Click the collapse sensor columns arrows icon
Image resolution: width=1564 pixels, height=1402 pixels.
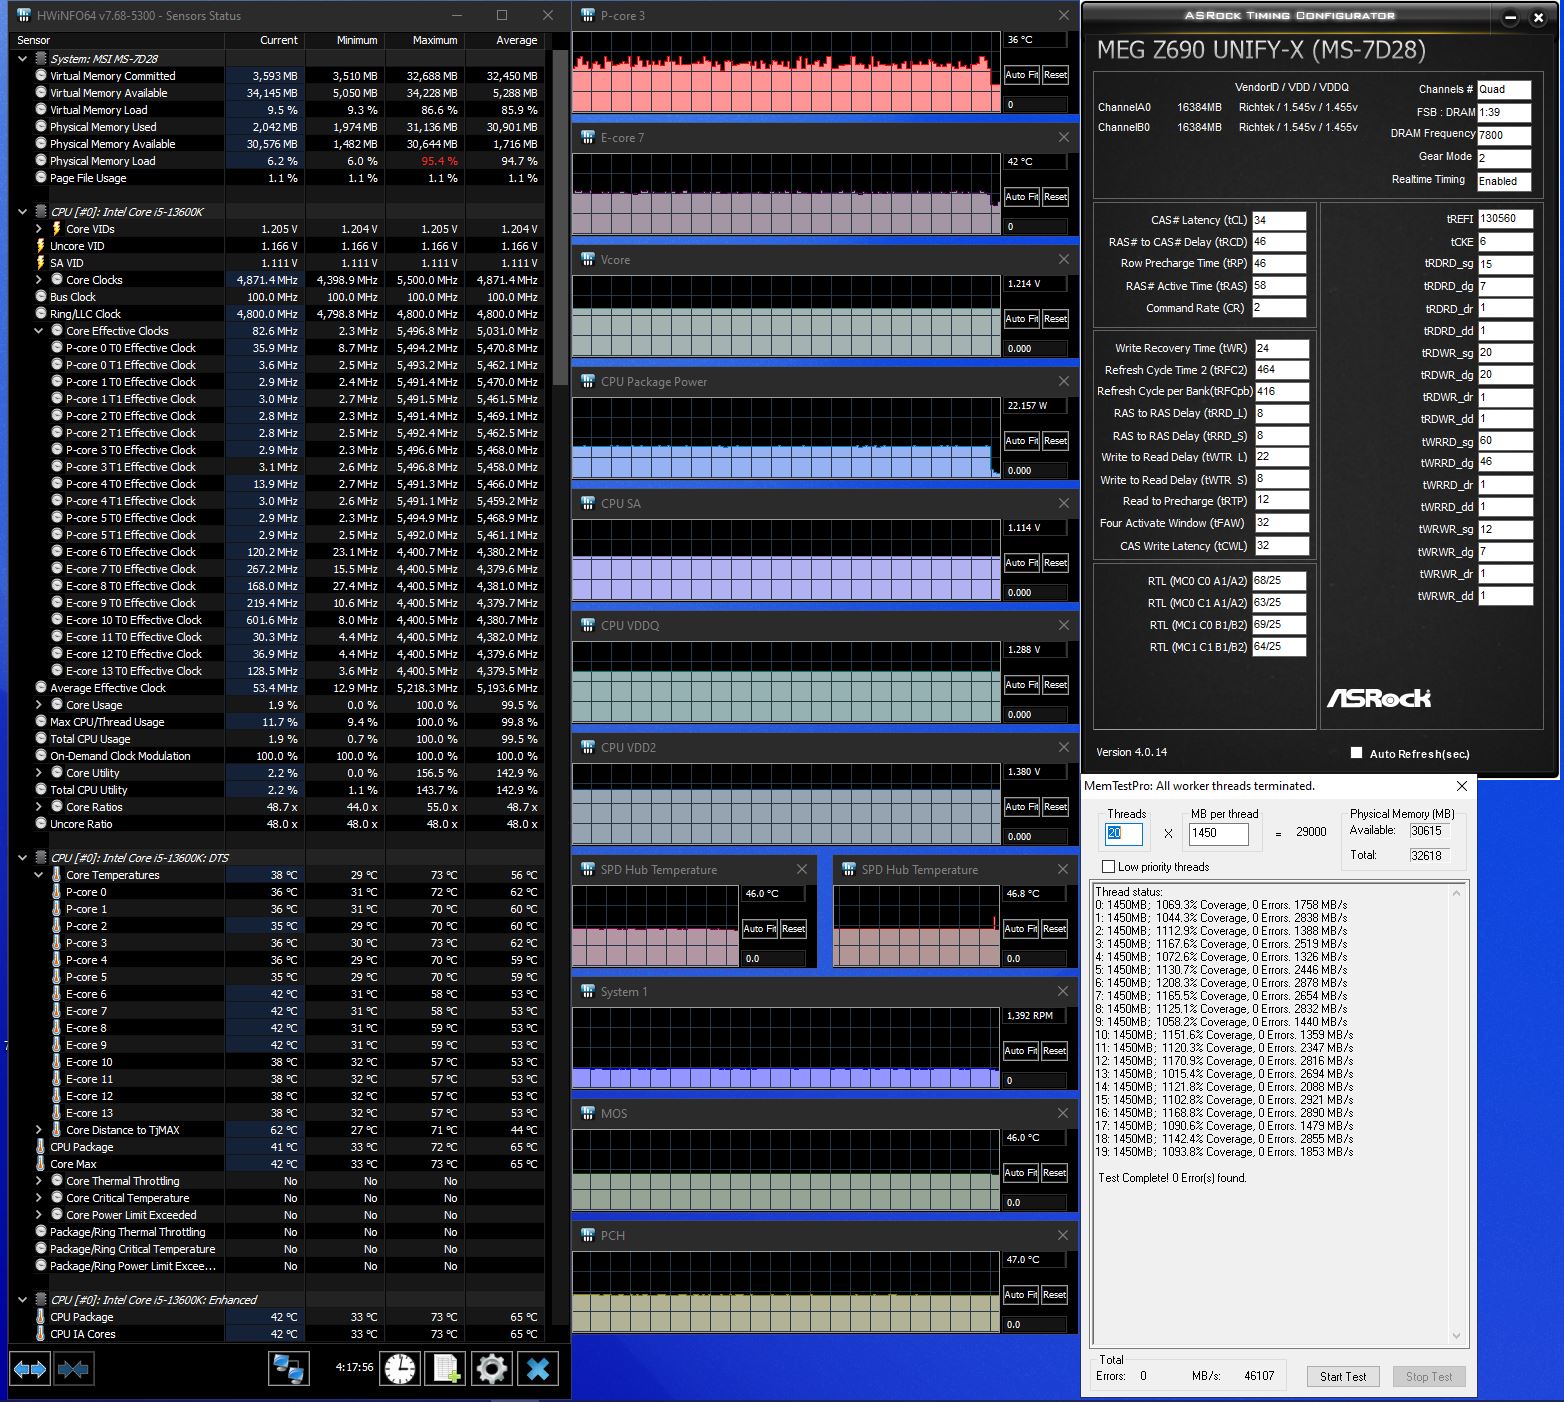[74, 1368]
